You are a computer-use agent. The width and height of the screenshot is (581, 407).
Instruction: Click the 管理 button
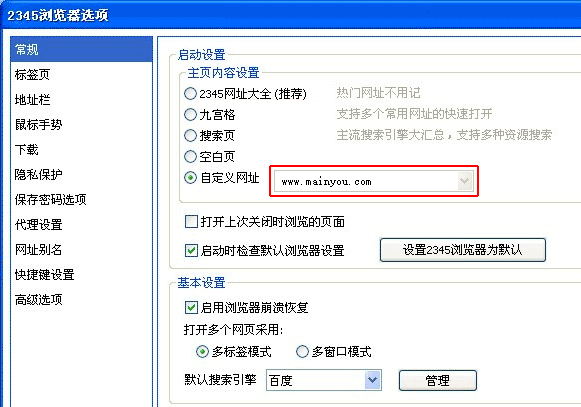click(438, 380)
